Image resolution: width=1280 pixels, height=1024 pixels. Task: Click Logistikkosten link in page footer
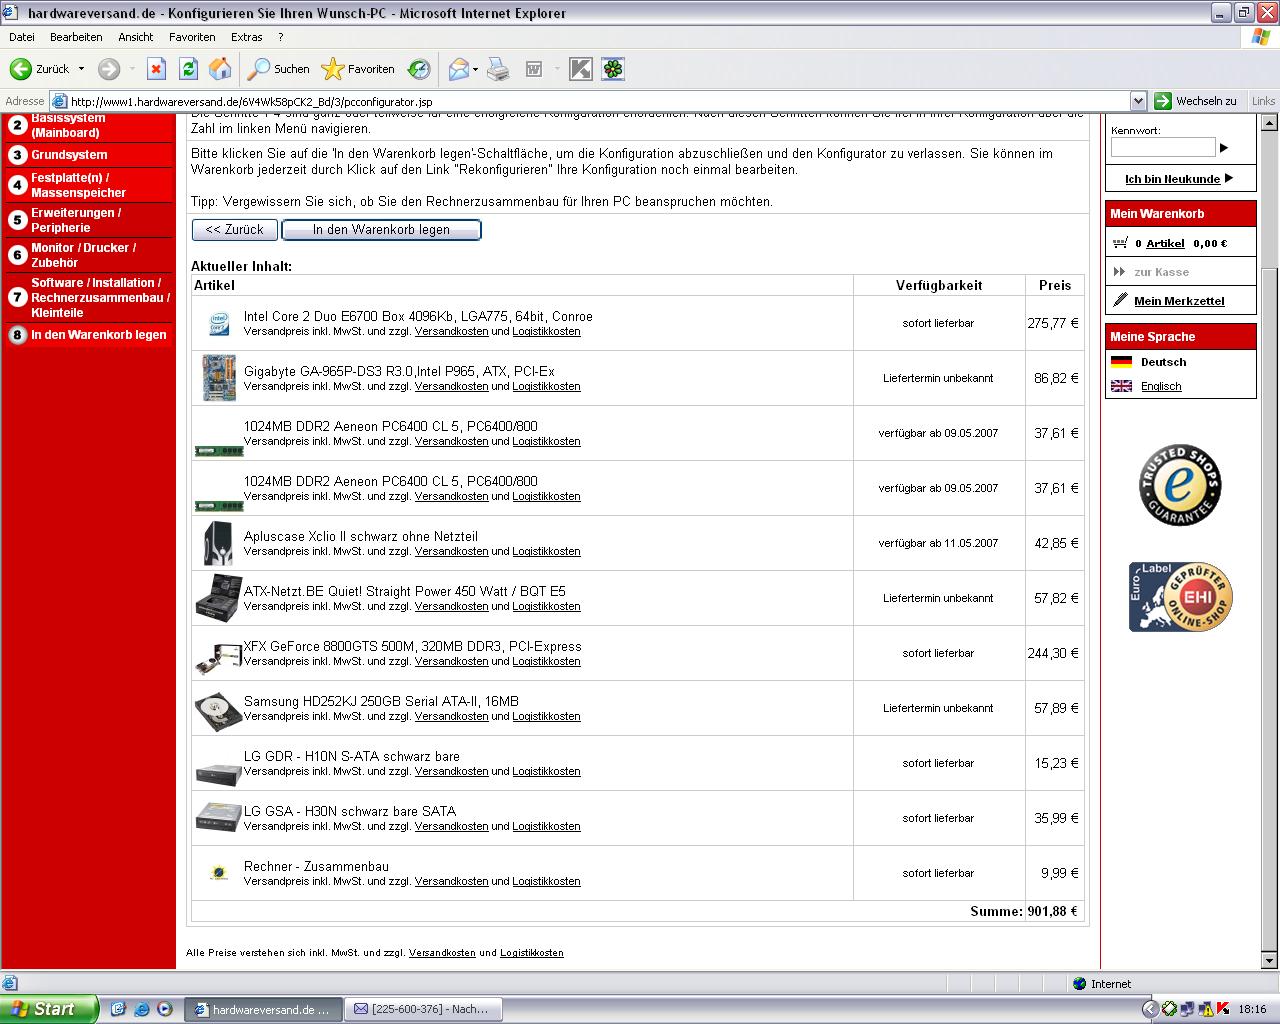tap(531, 953)
